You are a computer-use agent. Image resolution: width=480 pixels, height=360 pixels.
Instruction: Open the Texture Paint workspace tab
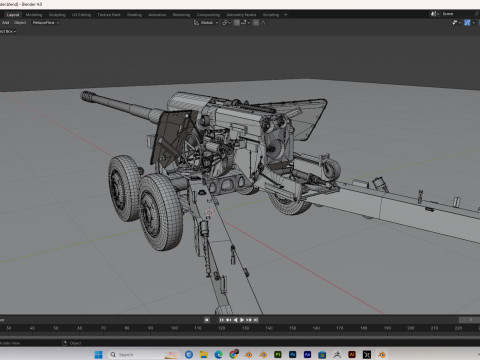click(x=109, y=15)
